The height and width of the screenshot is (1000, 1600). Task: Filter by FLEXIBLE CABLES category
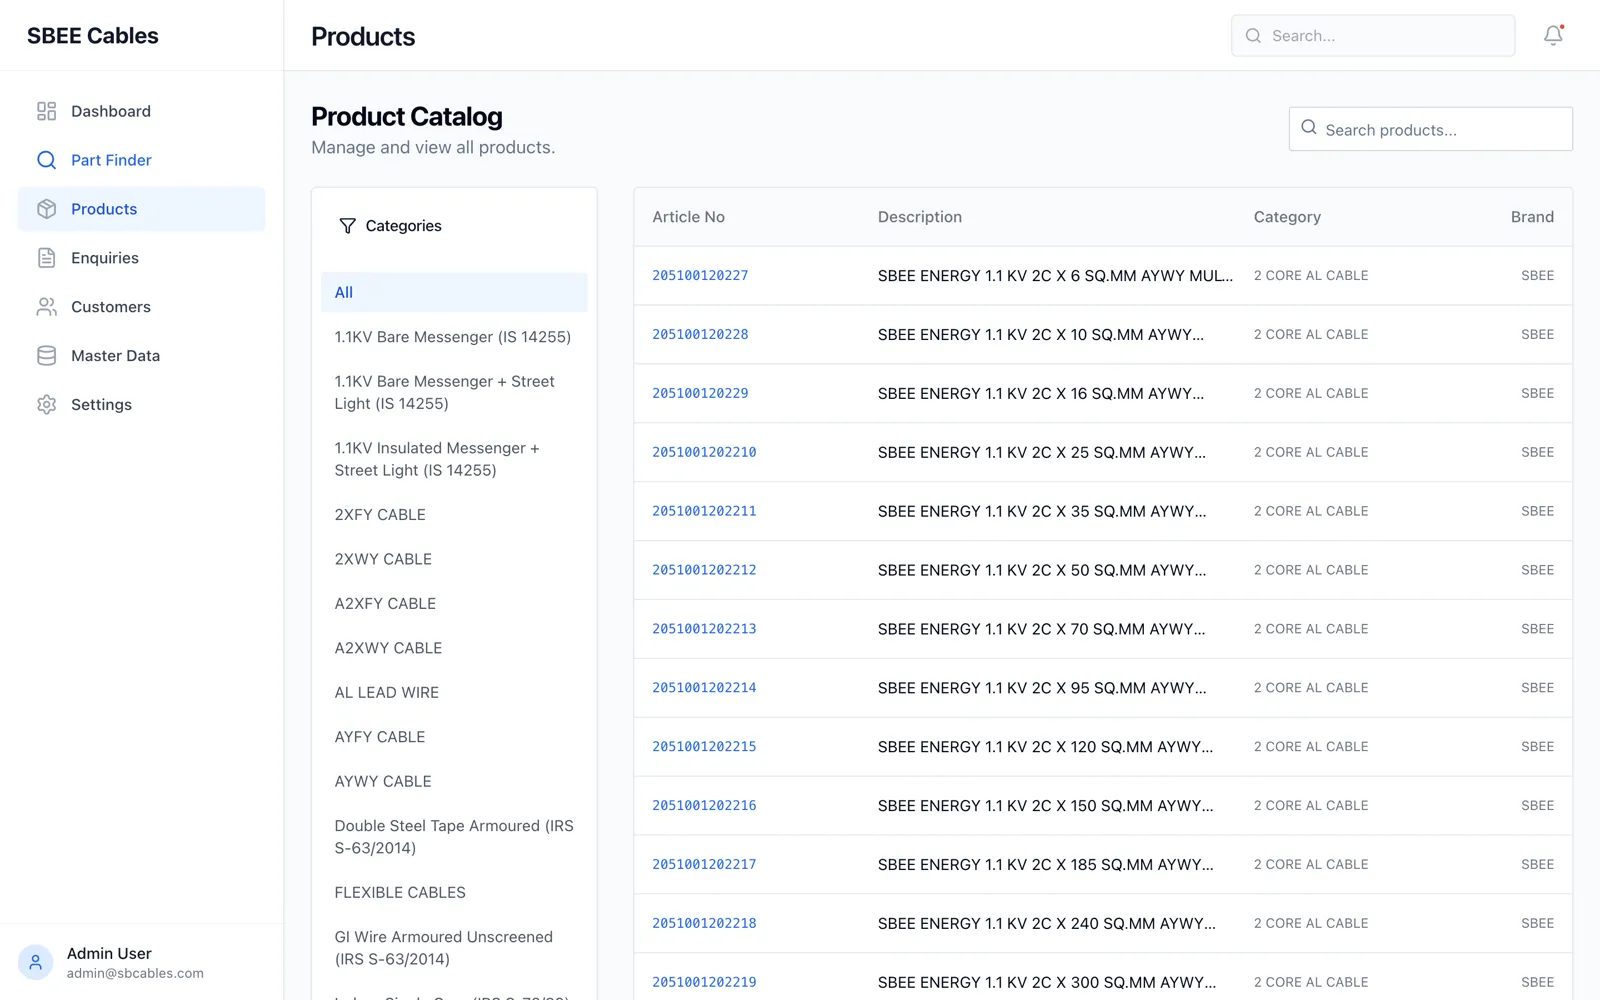coord(454,892)
